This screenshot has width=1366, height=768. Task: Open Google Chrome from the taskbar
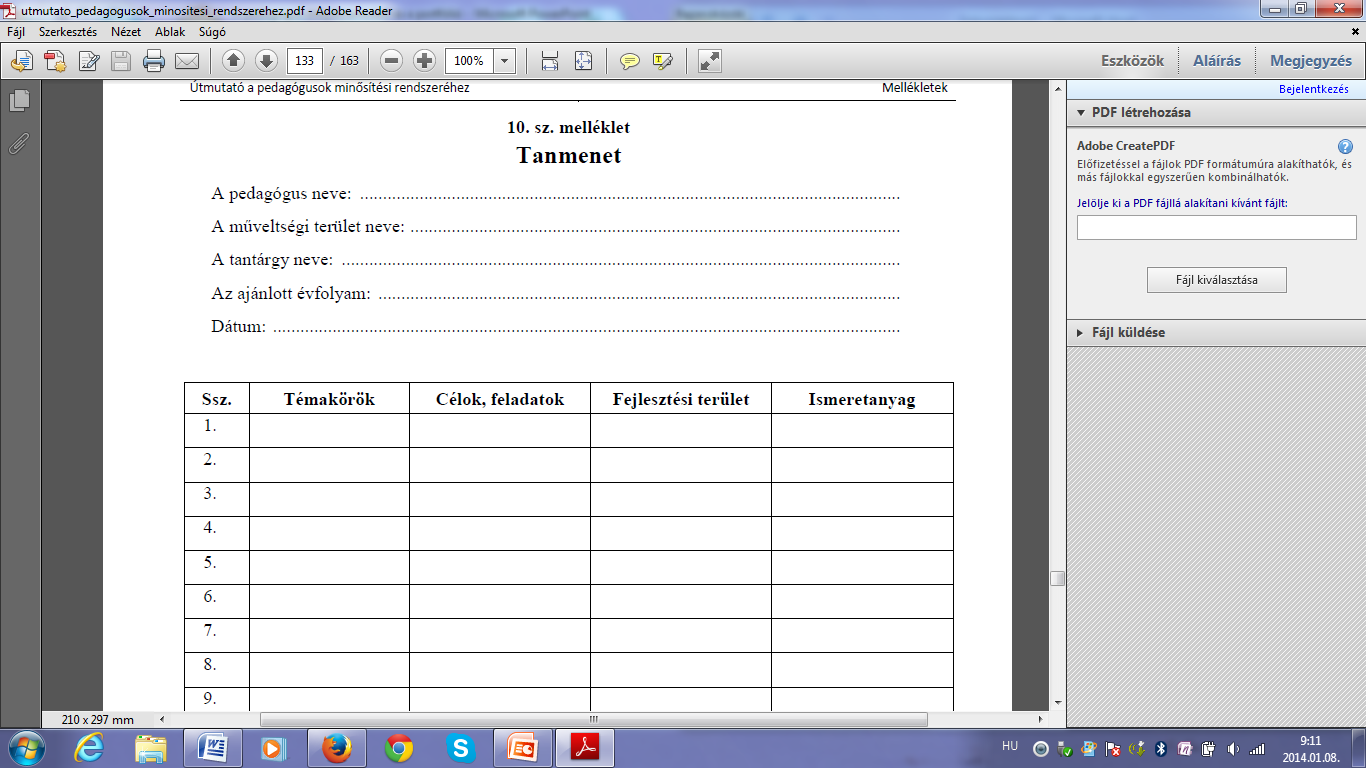tap(399, 747)
